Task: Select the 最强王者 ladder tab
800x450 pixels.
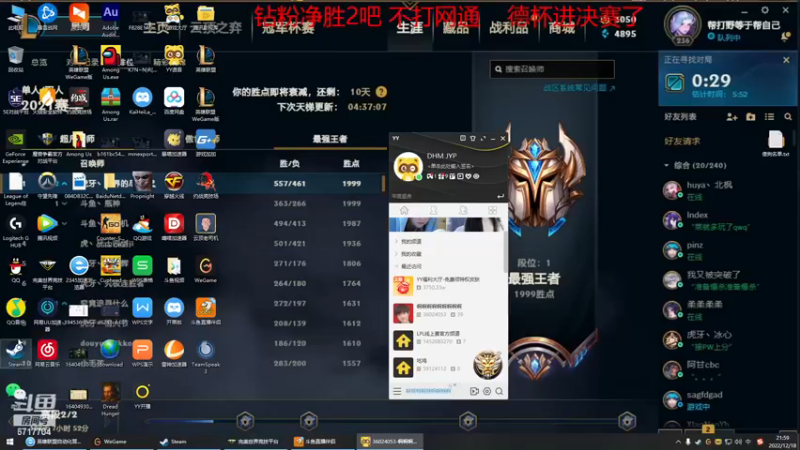Action: click(330, 139)
